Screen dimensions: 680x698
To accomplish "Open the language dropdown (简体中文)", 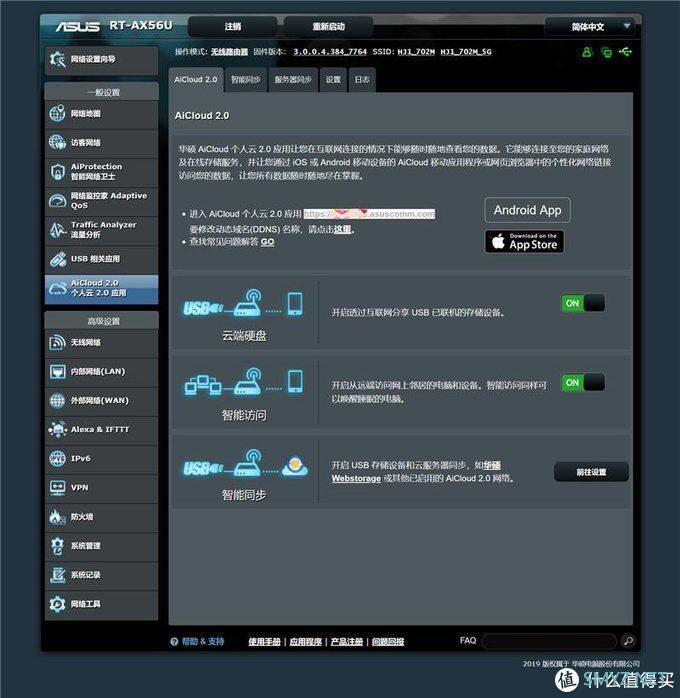I will pos(592,27).
